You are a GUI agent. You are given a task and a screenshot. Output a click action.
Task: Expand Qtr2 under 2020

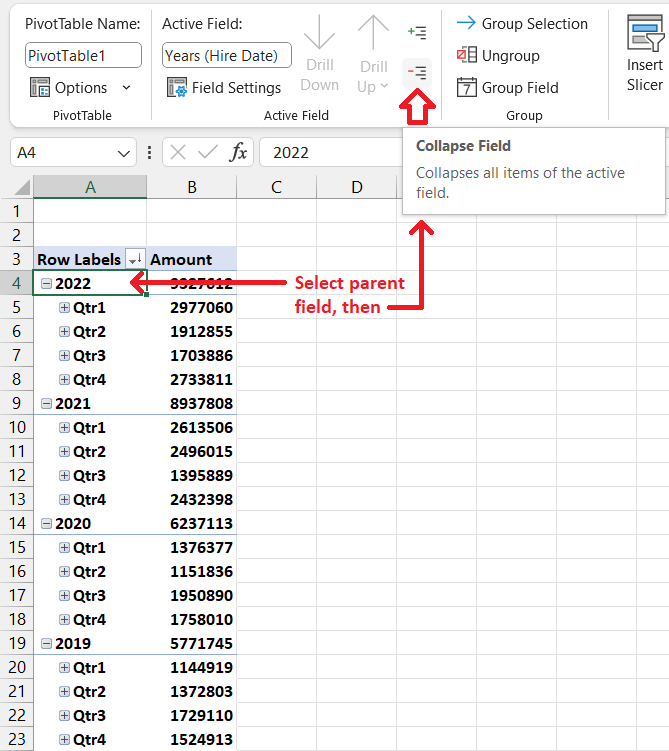pos(64,571)
